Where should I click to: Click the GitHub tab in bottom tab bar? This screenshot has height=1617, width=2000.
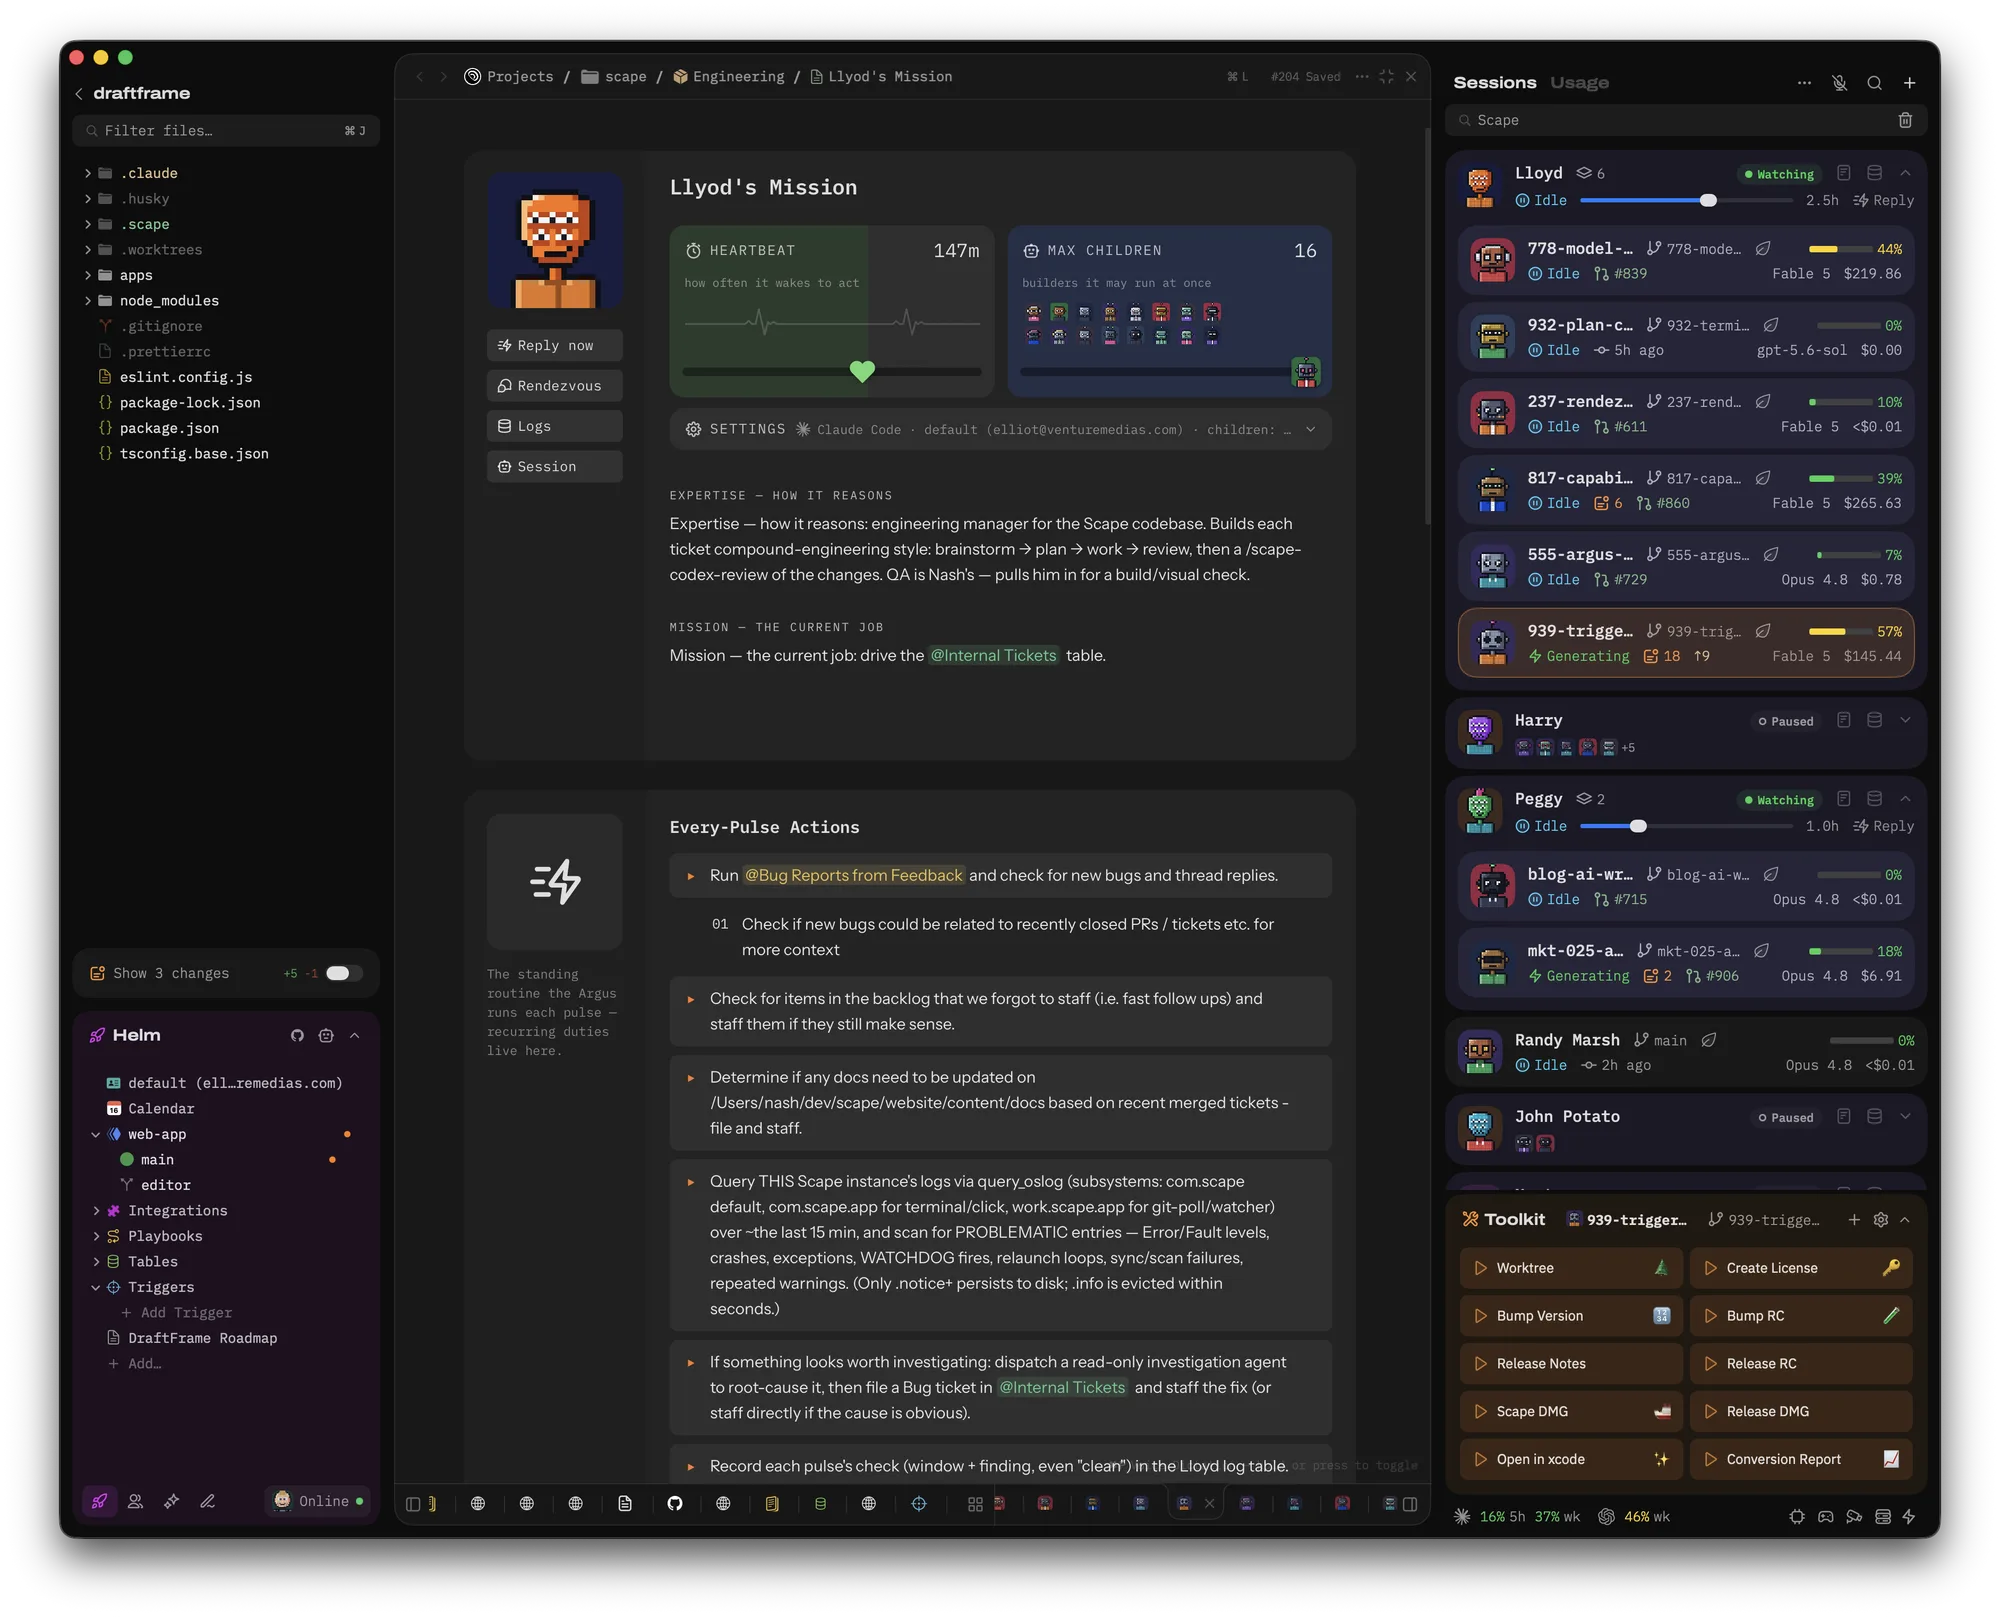pos(675,1503)
